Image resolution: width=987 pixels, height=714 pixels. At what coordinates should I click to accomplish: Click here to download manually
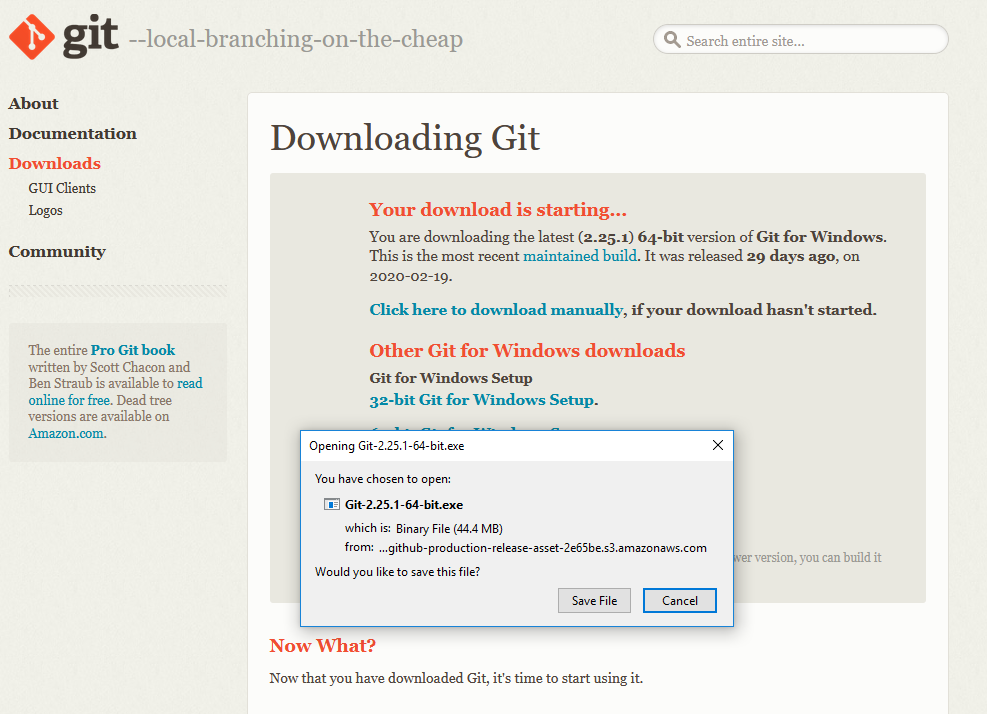[496, 310]
